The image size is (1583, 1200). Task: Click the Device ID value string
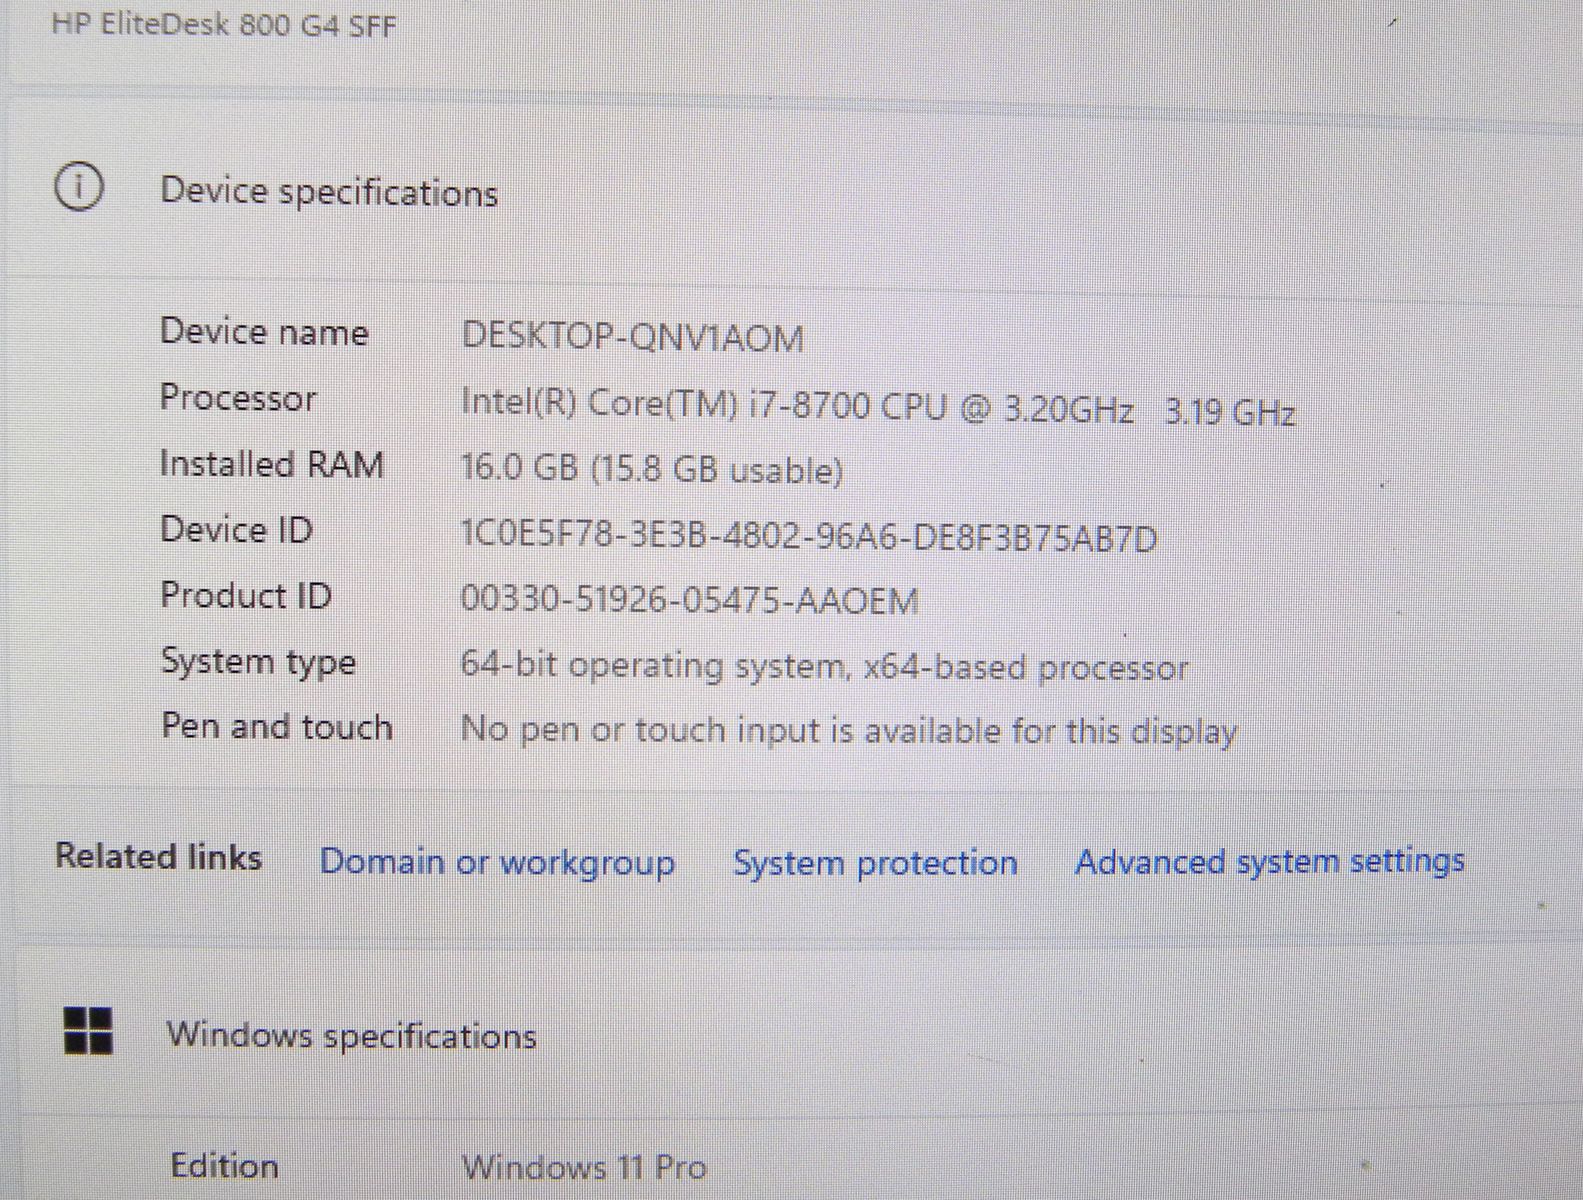tap(808, 537)
